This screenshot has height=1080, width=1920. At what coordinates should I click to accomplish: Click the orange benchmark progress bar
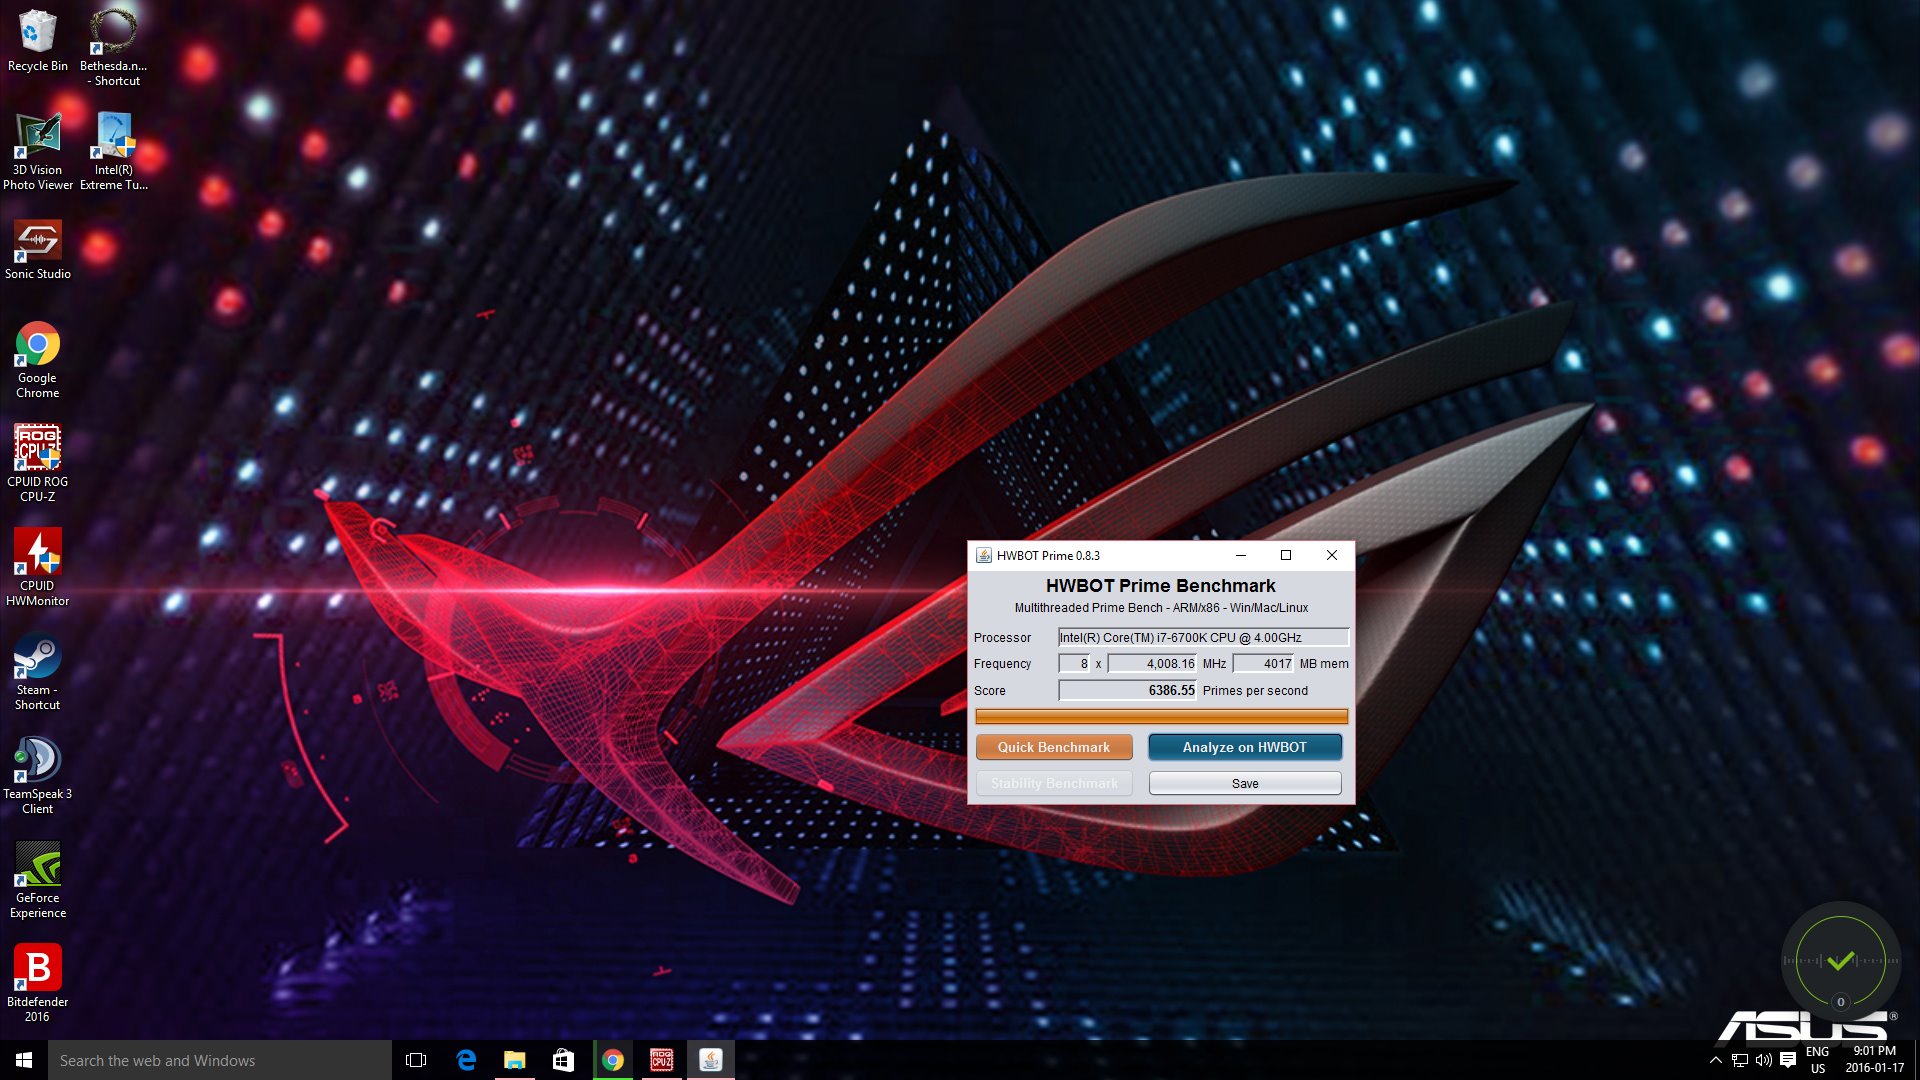pyautogui.click(x=1162, y=716)
